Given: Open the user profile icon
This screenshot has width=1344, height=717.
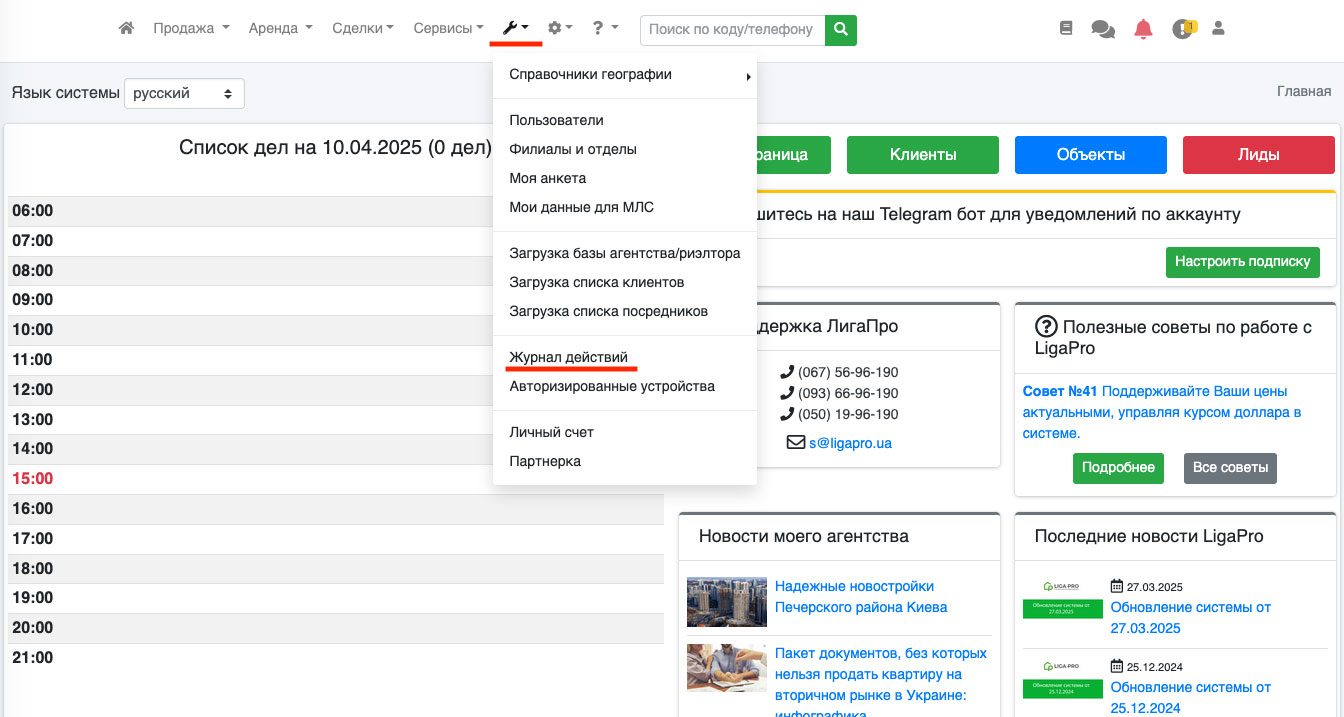Looking at the screenshot, I should click(1218, 29).
